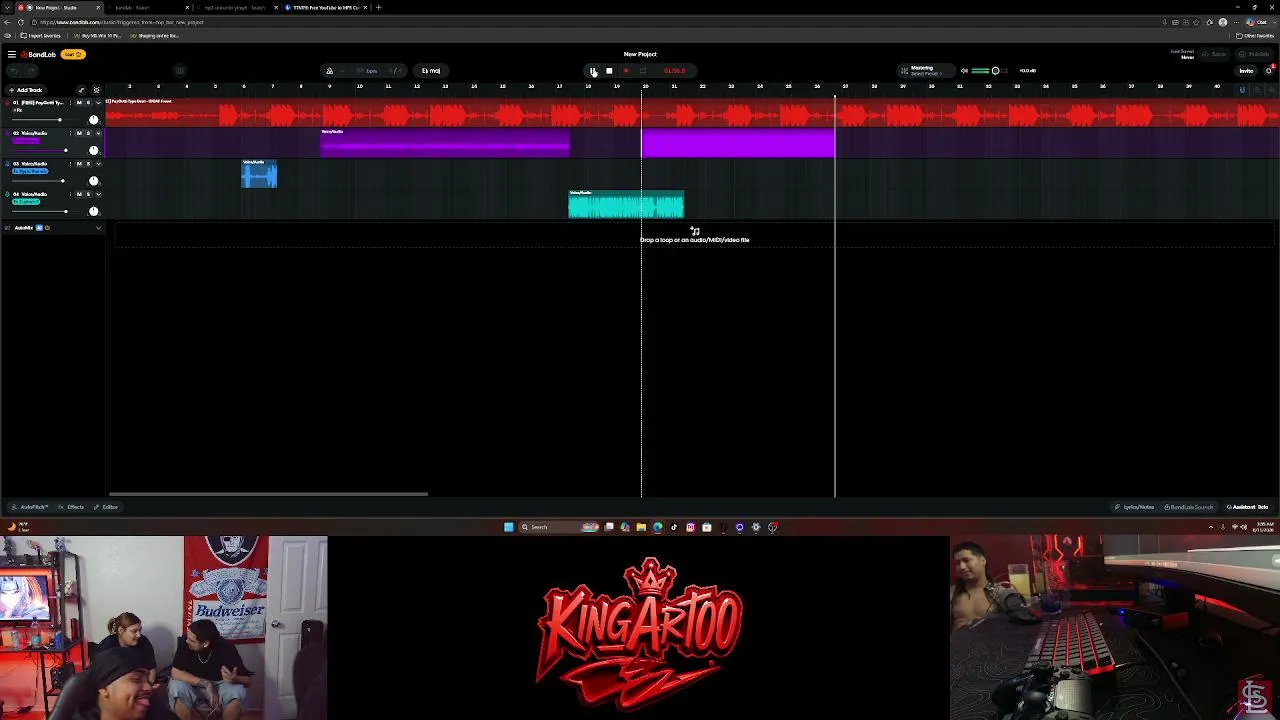Solo track 03 Voice/Audio
Viewport: 1280px width, 720px height.
pos(88,163)
